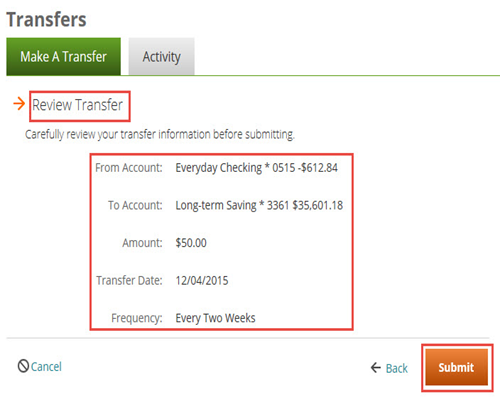The width and height of the screenshot is (500, 400).
Task: Click the Transfers page heading
Action: 46,19
